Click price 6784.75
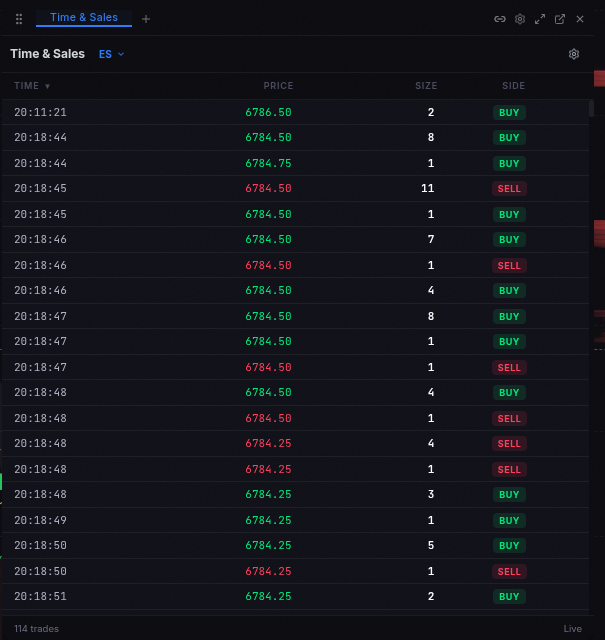The width and height of the screenshot is (605, 640). click(x=268, y=163)
